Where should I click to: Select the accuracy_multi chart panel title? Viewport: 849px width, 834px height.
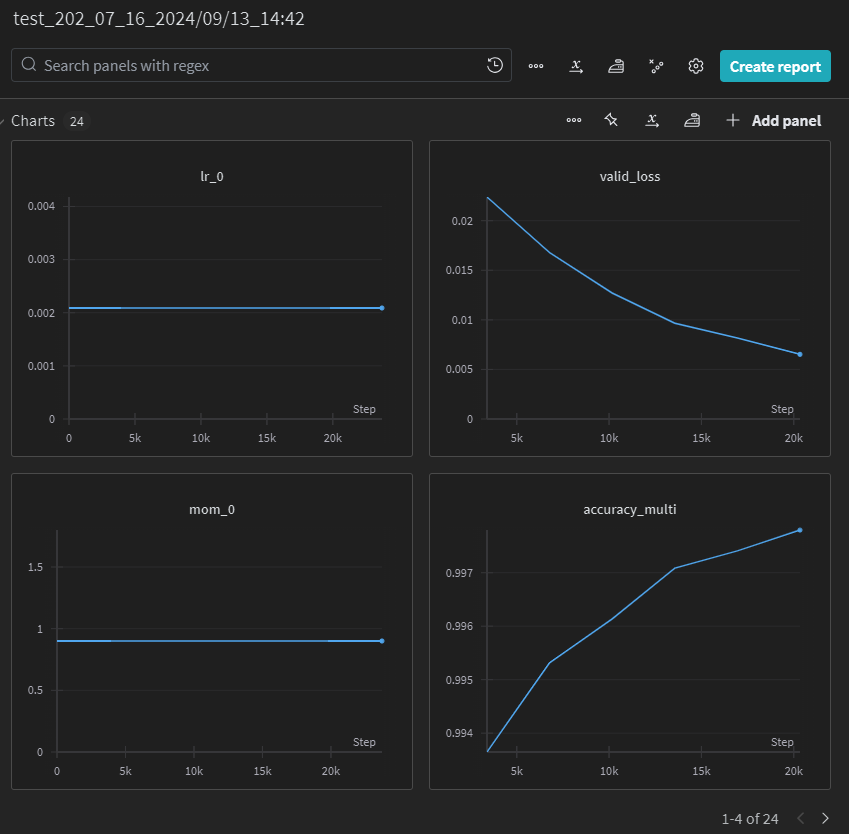[630, 510]
